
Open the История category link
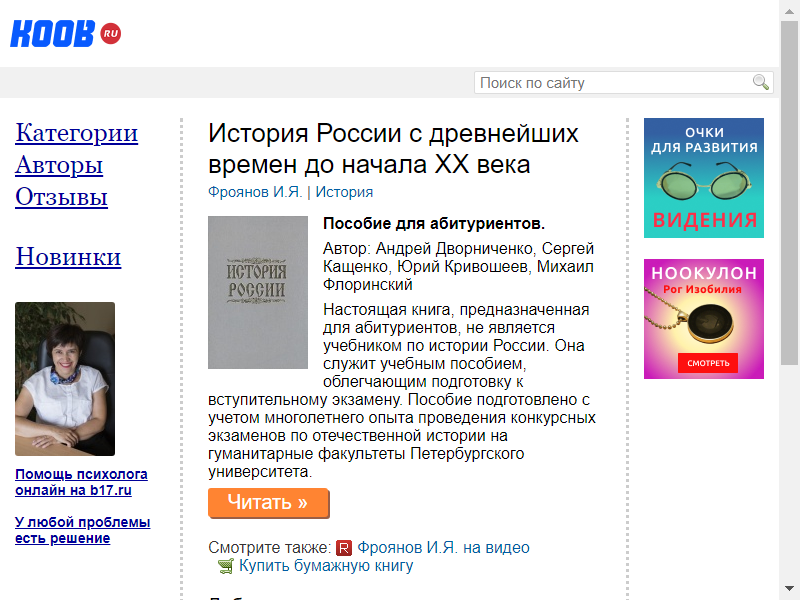[x=344, y=192]
